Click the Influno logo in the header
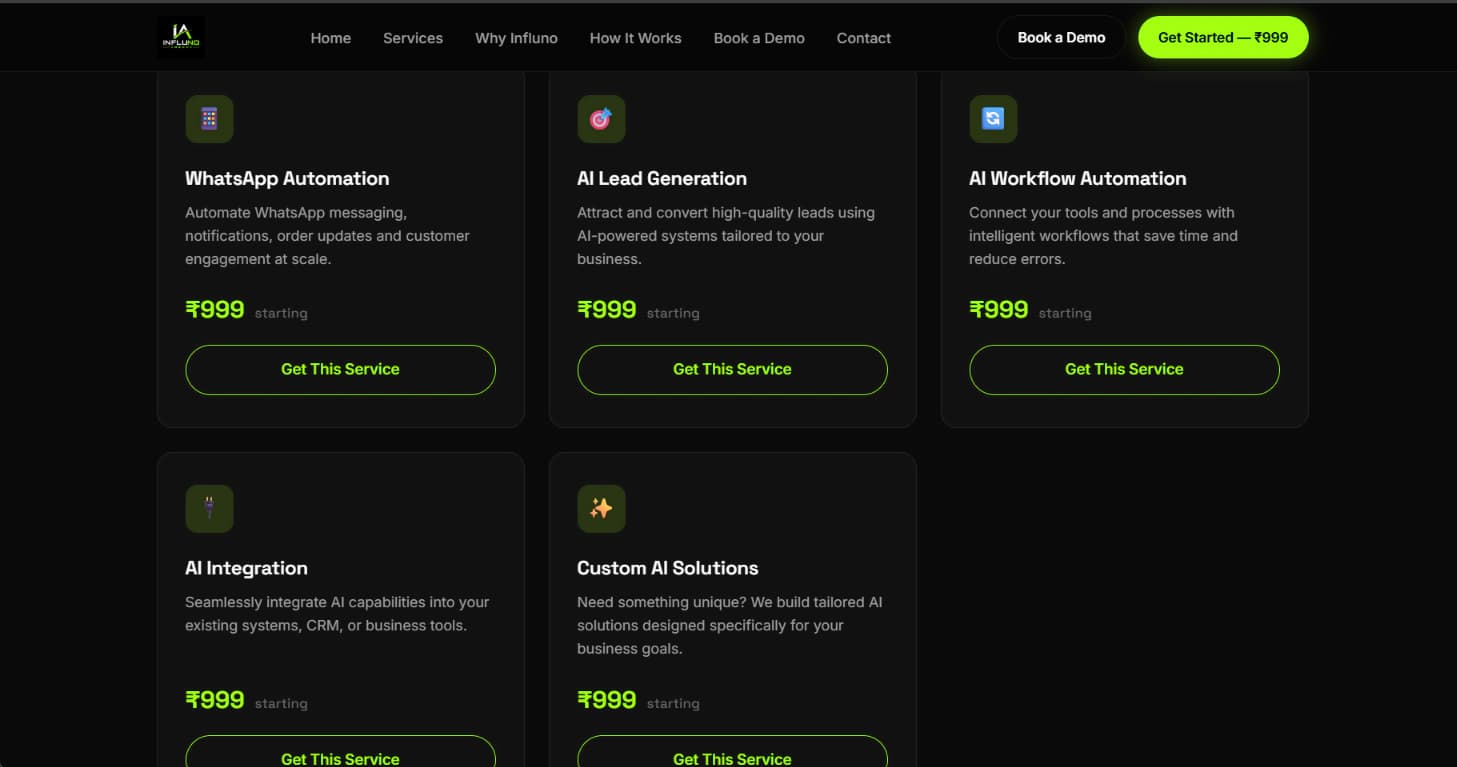The width and height of the screenshot is (1457, 767). pyautogui.click(x=181, y=37)
